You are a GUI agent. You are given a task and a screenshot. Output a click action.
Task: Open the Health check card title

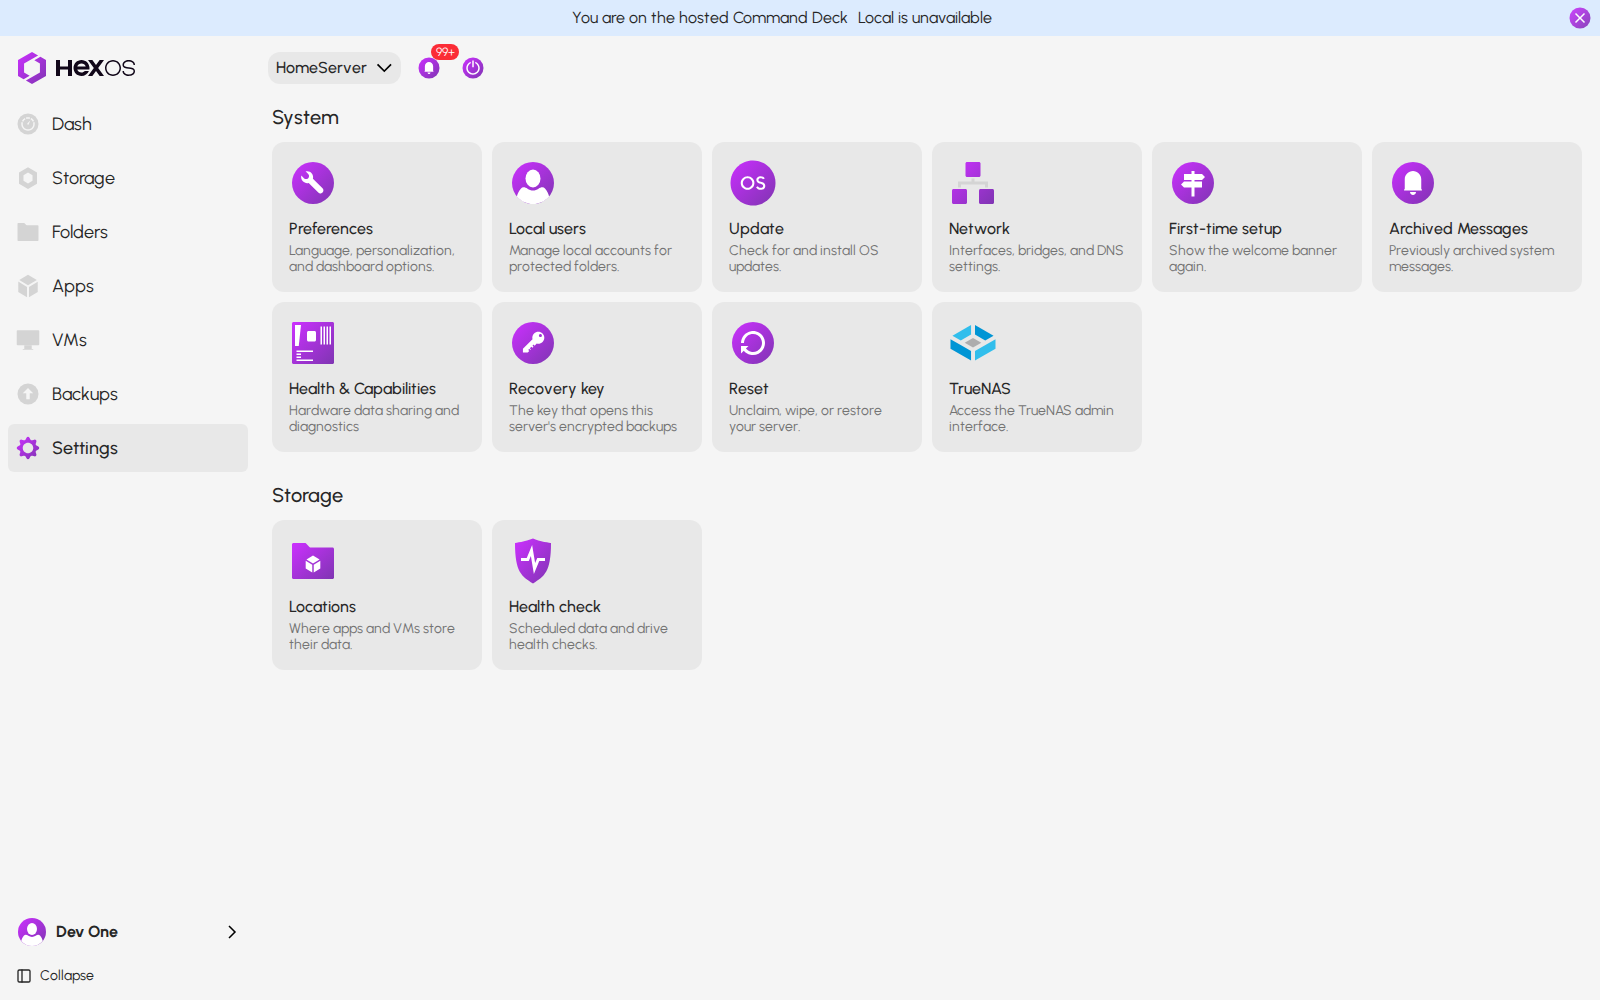pos(554,607)
